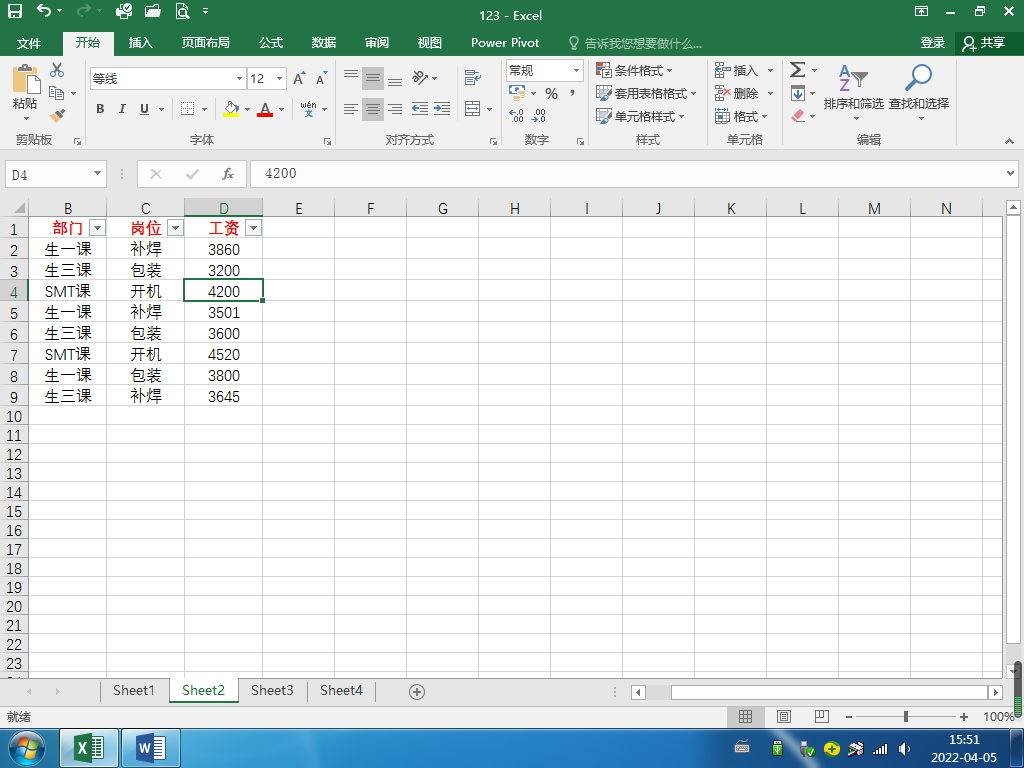The width and height of the screenshot is (1024, 768).
Task: Open the 工资 column filter dropdown
Action: click(254, 228)
